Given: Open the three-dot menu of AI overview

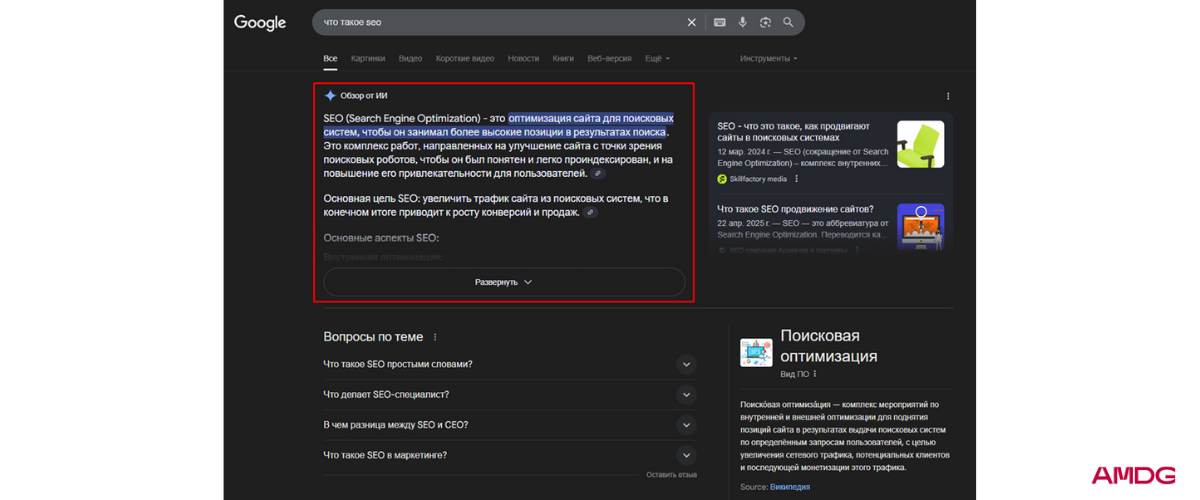Looking at the screenshot, I should click(x=948, y=96).
